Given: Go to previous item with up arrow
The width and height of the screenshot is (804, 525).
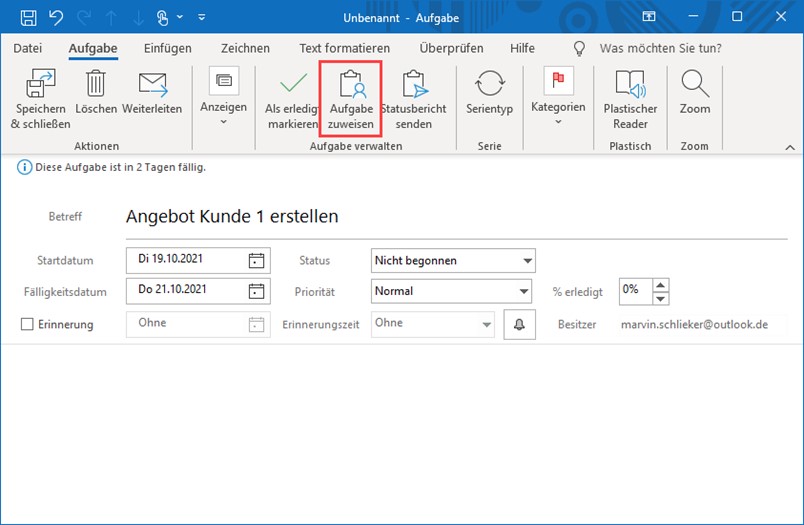Looking at the screenshot, I should click(x=111, y=18).
